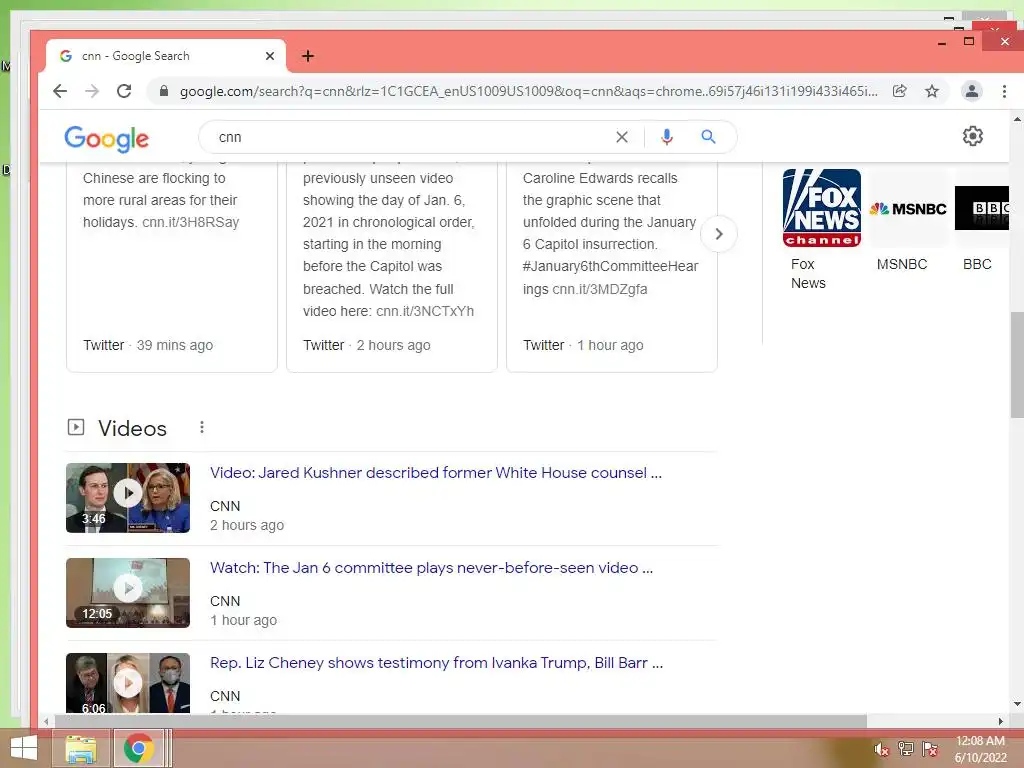Click the Fox News label
Screen dimensions: 1024x768
808,274
